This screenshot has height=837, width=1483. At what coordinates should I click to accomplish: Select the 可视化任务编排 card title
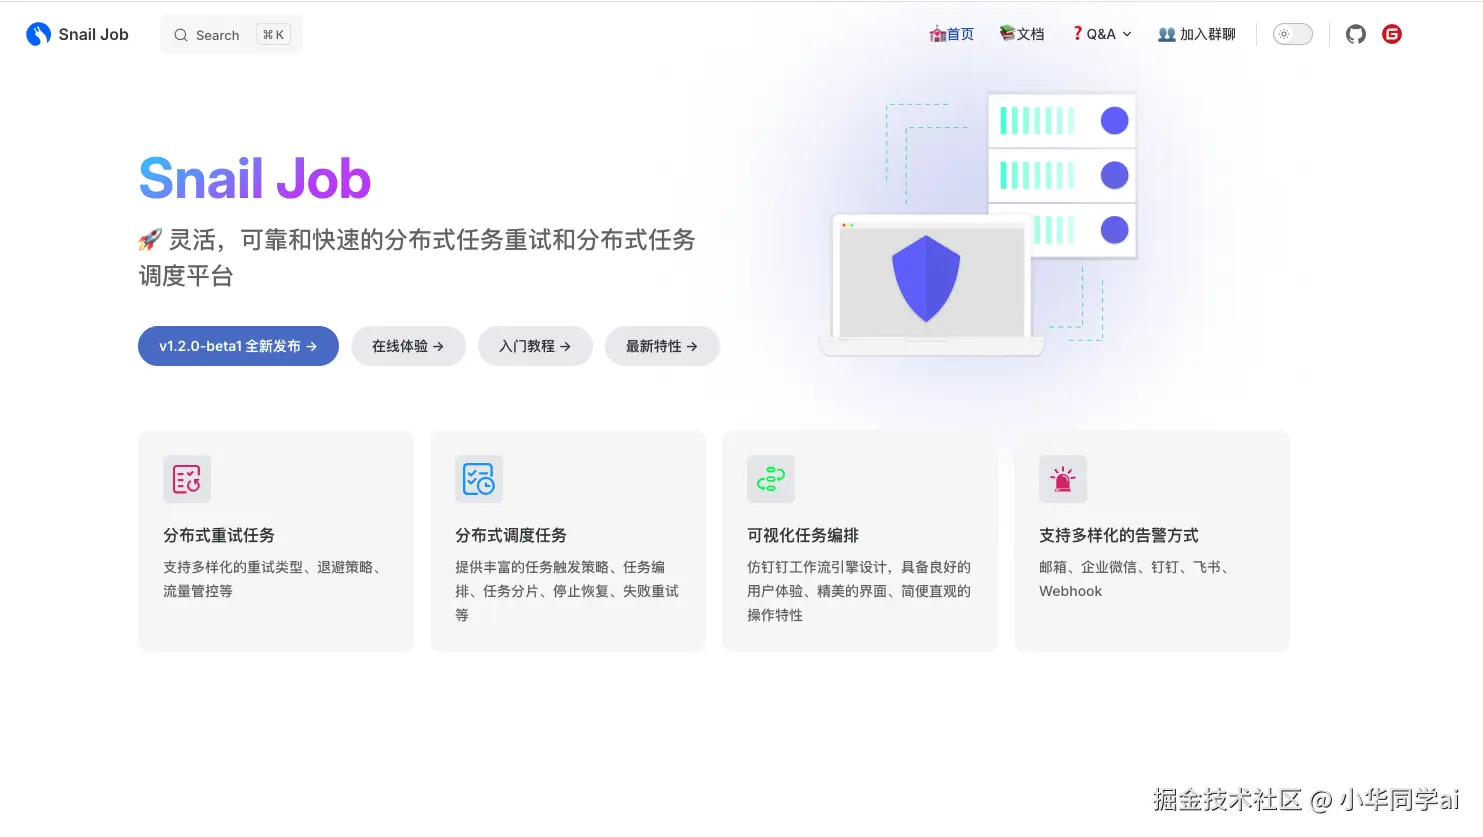pos(803,535)
